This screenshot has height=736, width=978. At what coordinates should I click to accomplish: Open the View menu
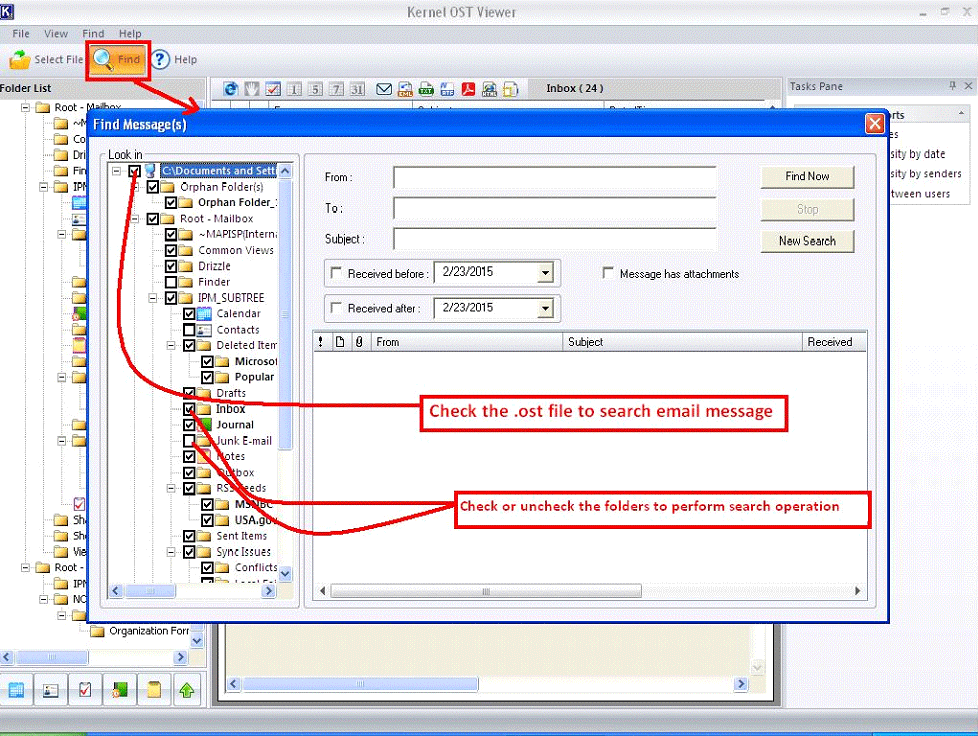[56, 34]
